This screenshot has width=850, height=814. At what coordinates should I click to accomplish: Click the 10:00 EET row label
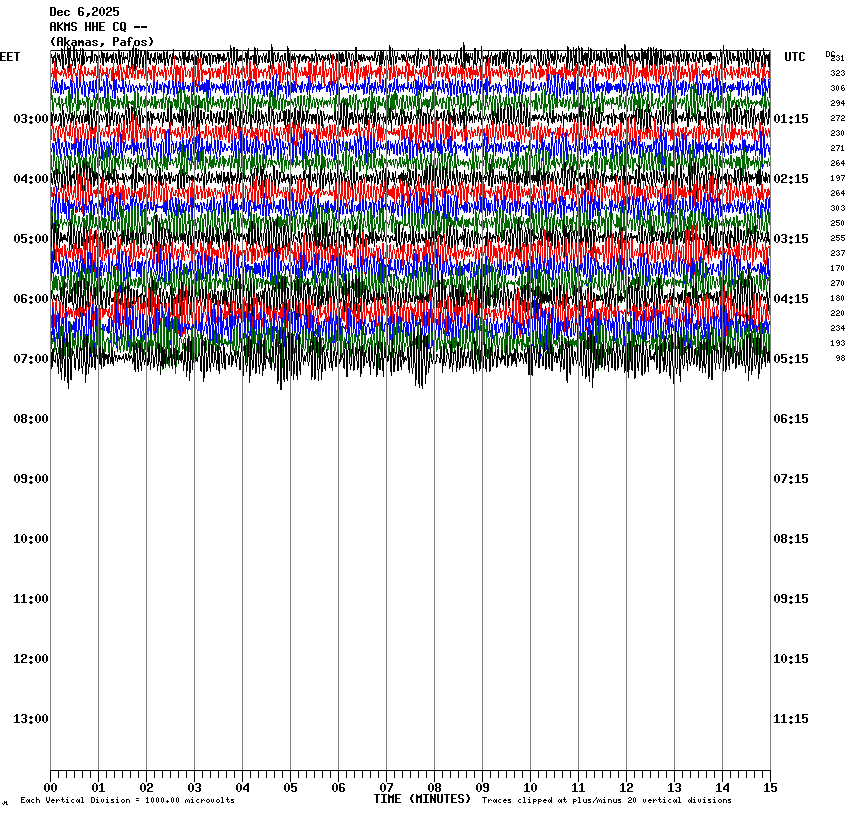(x=30, y=539)
